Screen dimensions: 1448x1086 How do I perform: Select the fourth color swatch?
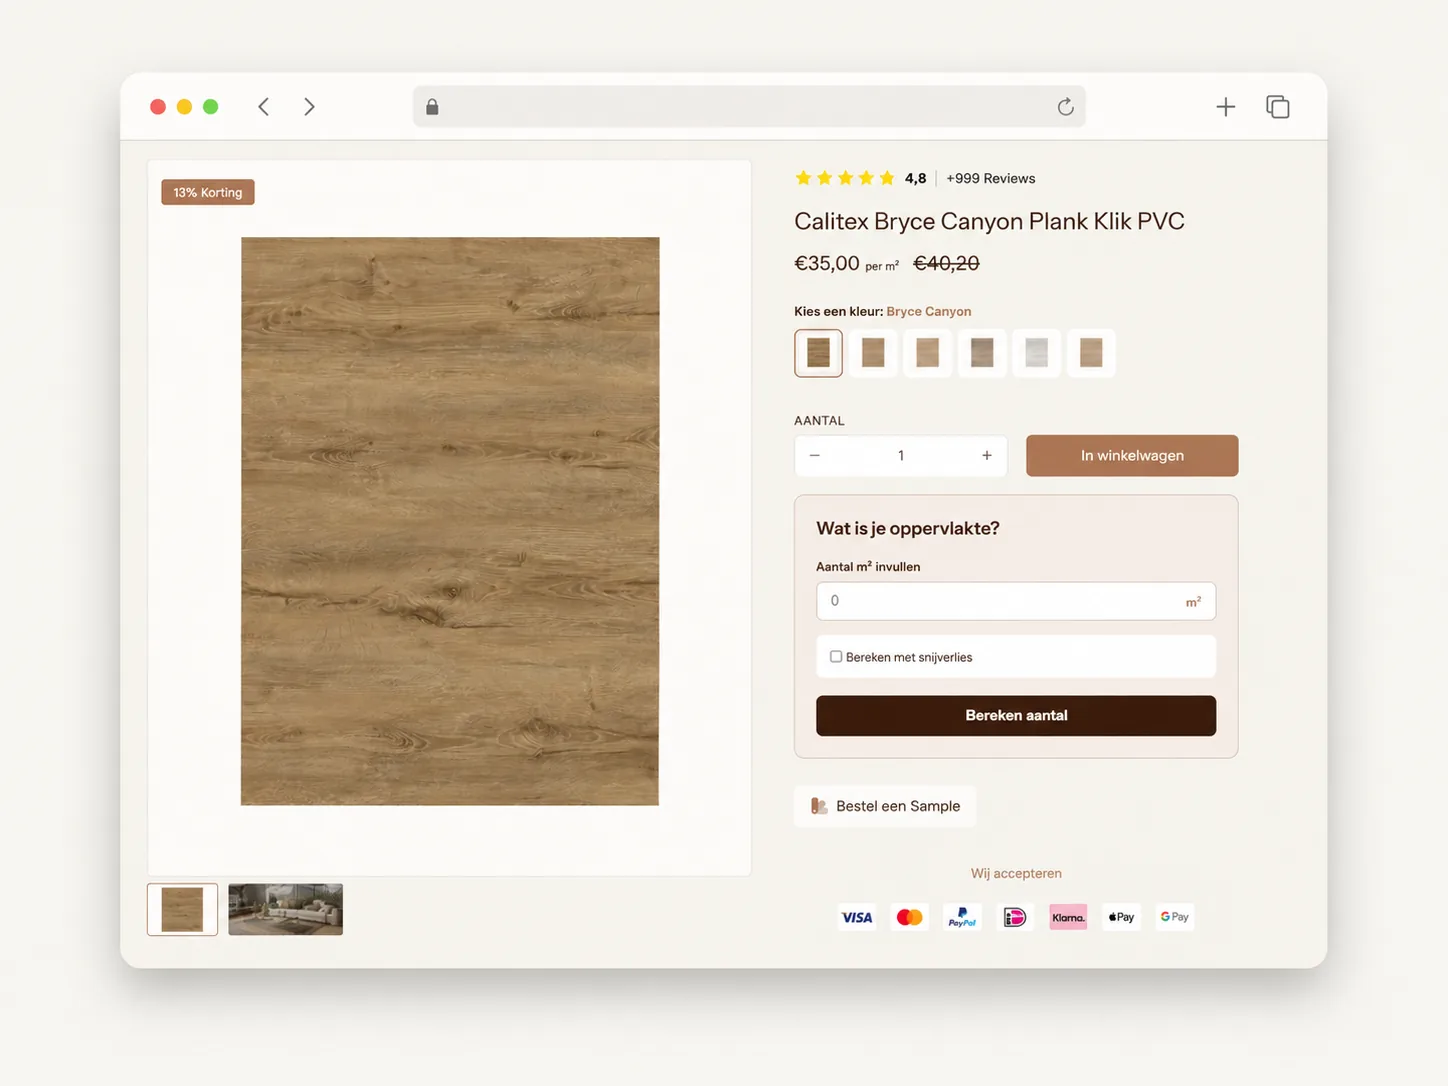(982, 353)
